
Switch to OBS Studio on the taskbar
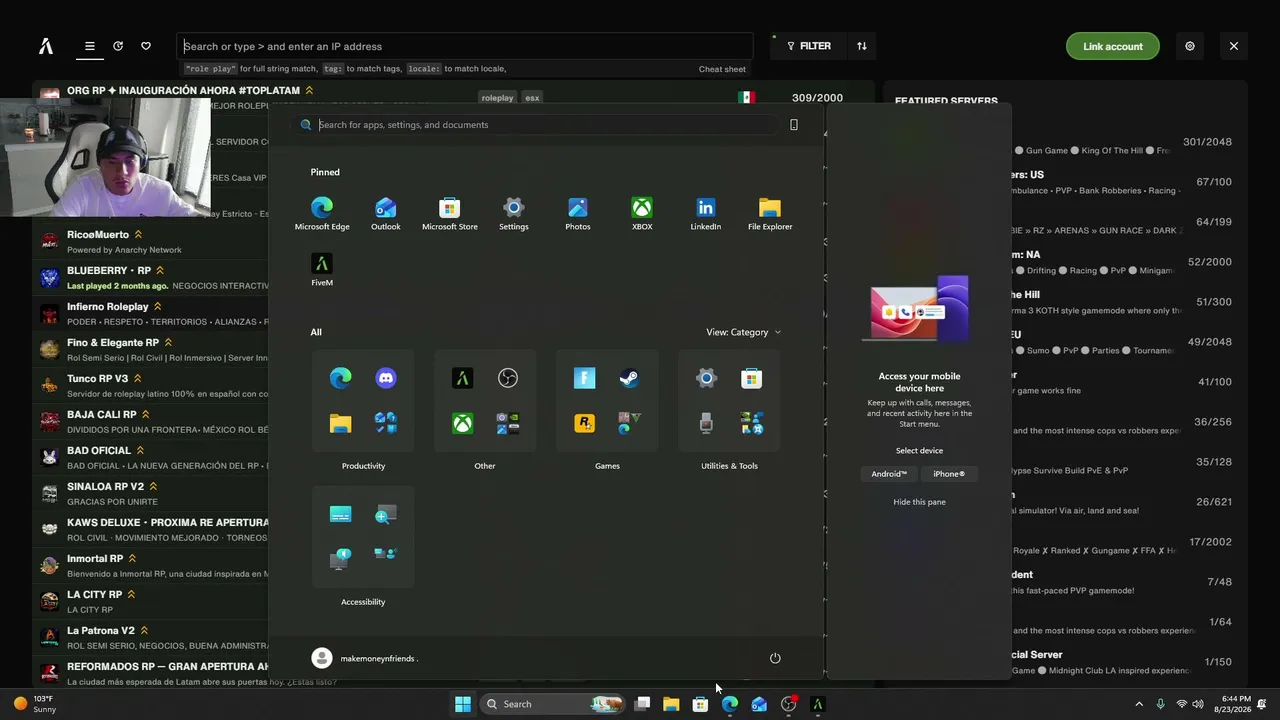[x=789, y=704]
